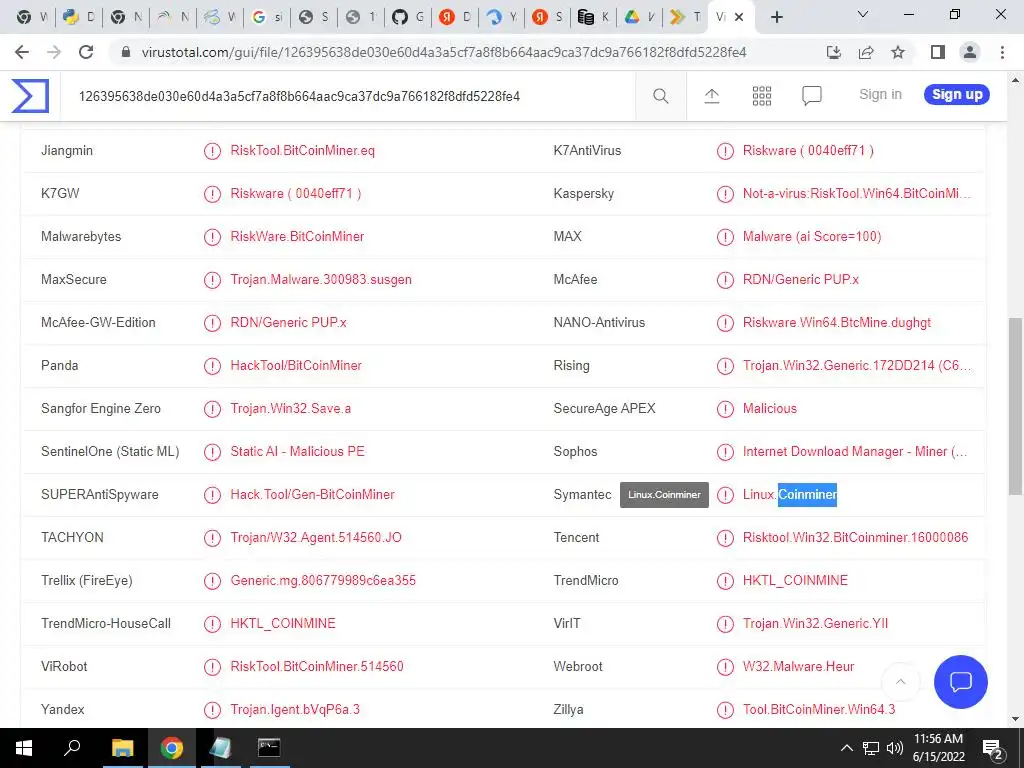Open File Explorer from the taskbar

click(x=122, y=748)
